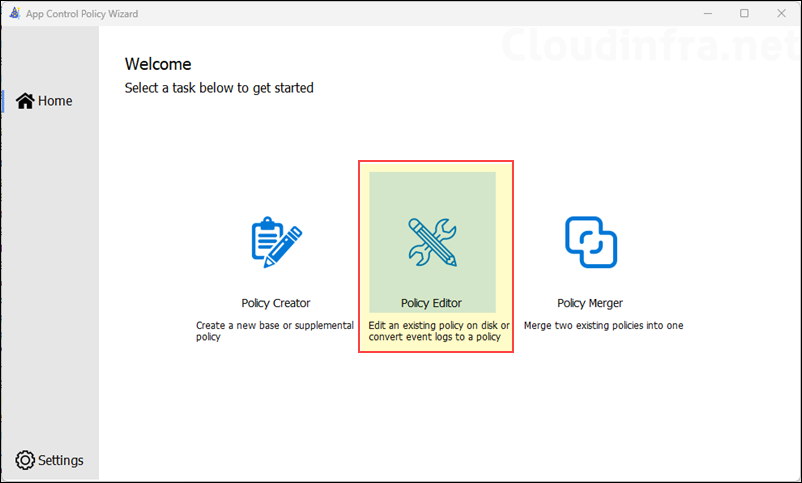This screenshot has height=483, width=802.
Task: Click the "Policy Merger" text label
Action: tap(590, 303)
